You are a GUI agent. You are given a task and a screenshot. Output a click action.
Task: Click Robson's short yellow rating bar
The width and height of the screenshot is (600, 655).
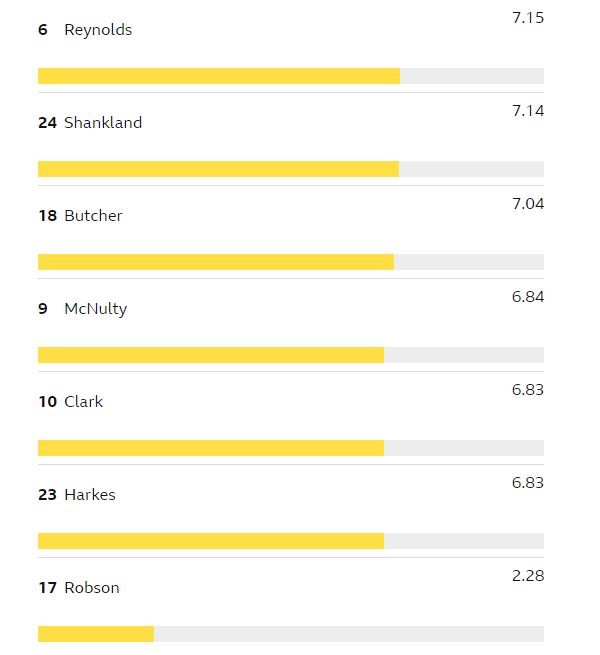pyautogui.click(x=96, y=634)
